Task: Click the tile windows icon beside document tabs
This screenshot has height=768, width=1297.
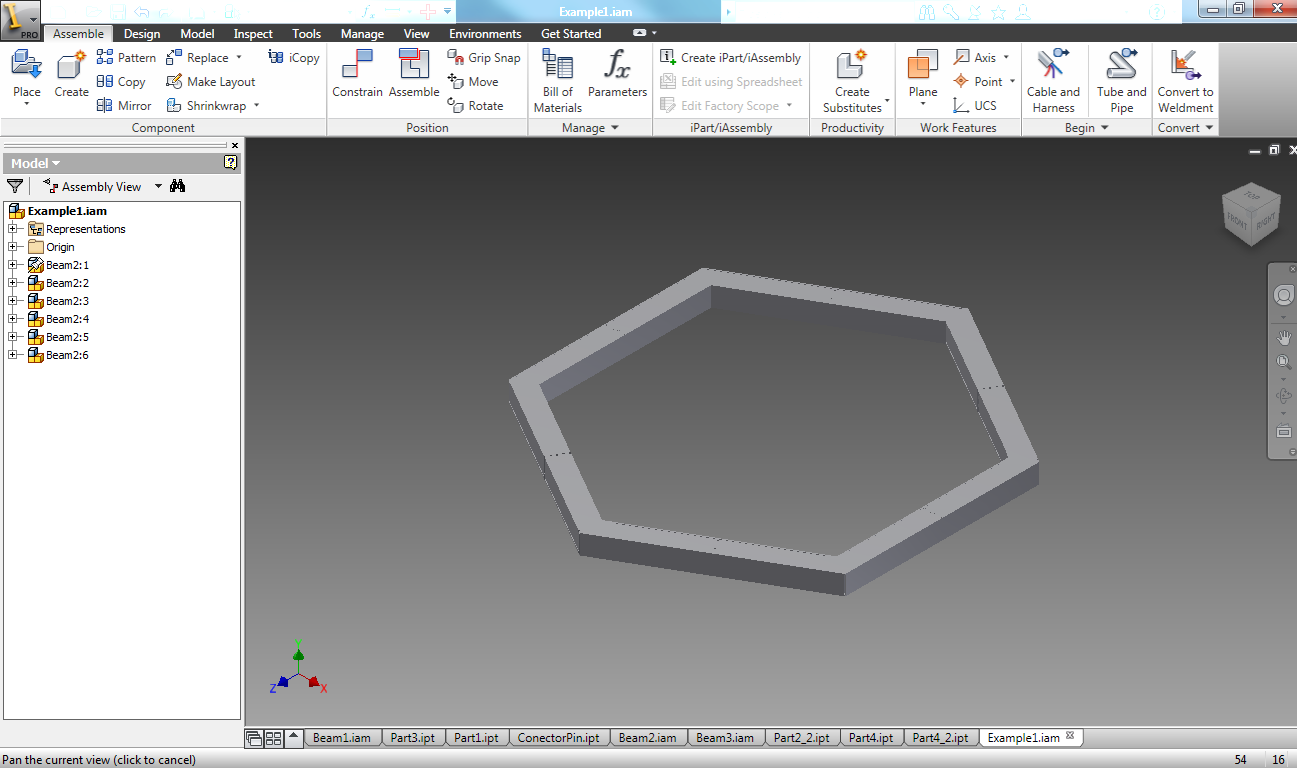Action: pos(273,739)
